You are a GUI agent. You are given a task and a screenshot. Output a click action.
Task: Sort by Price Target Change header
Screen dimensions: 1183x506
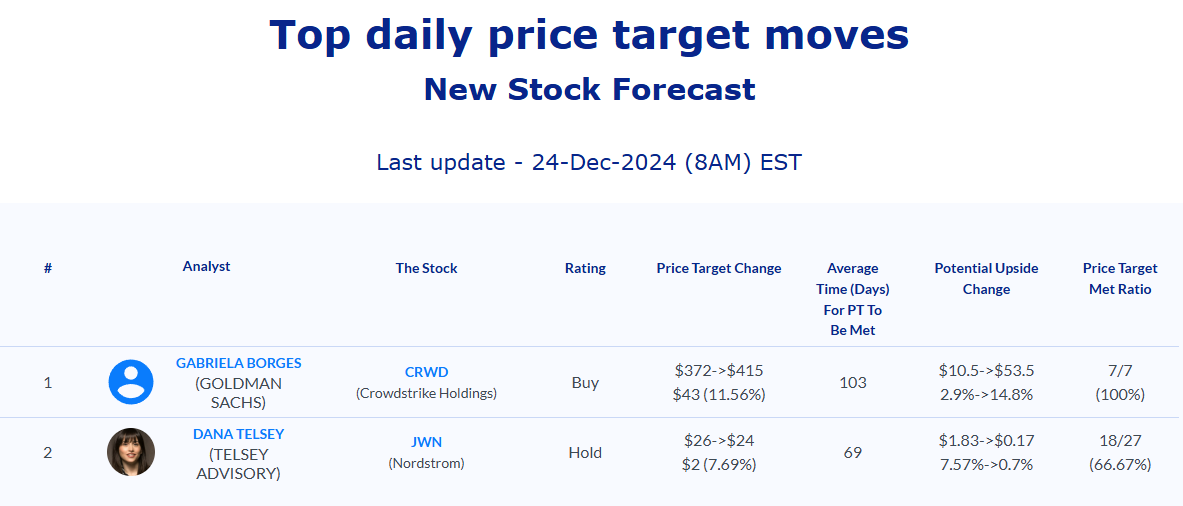pos(719,268)
